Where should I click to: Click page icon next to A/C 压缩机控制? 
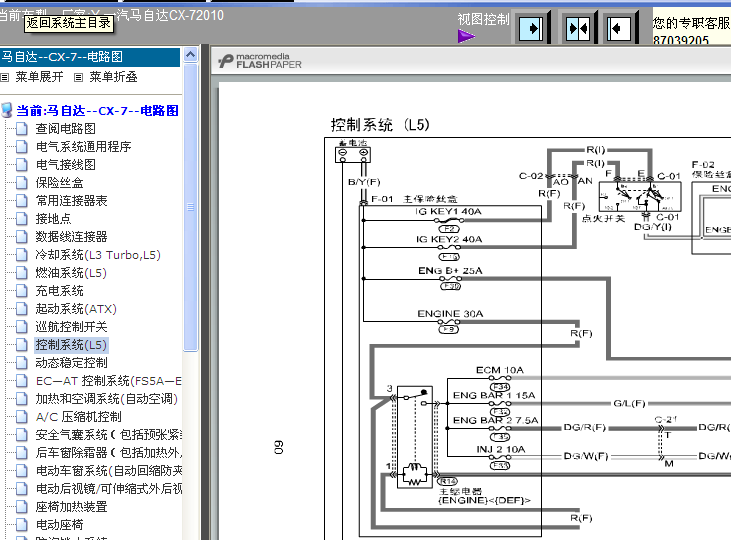22,417
